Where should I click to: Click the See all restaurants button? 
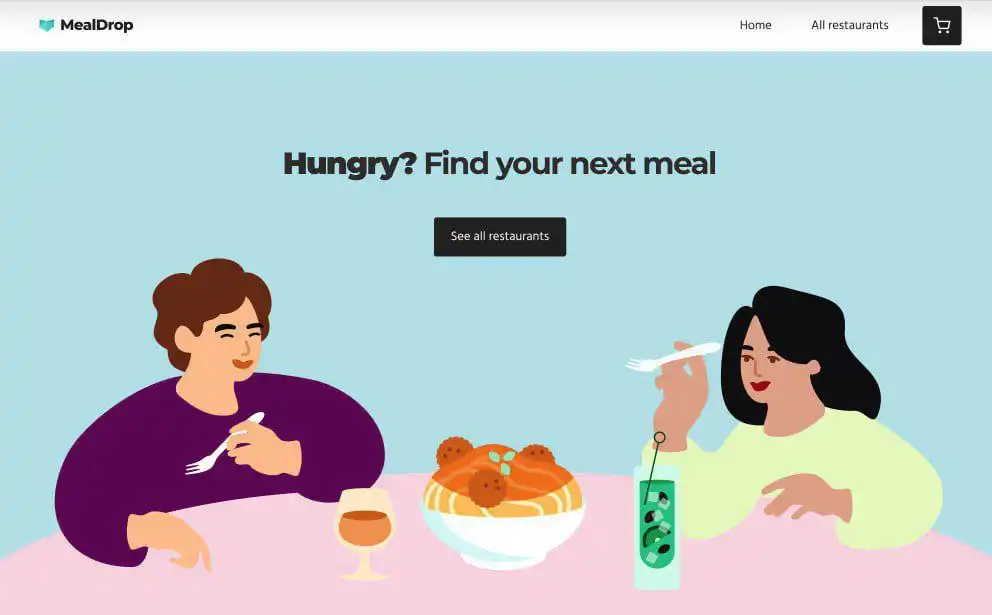point(500,237)
